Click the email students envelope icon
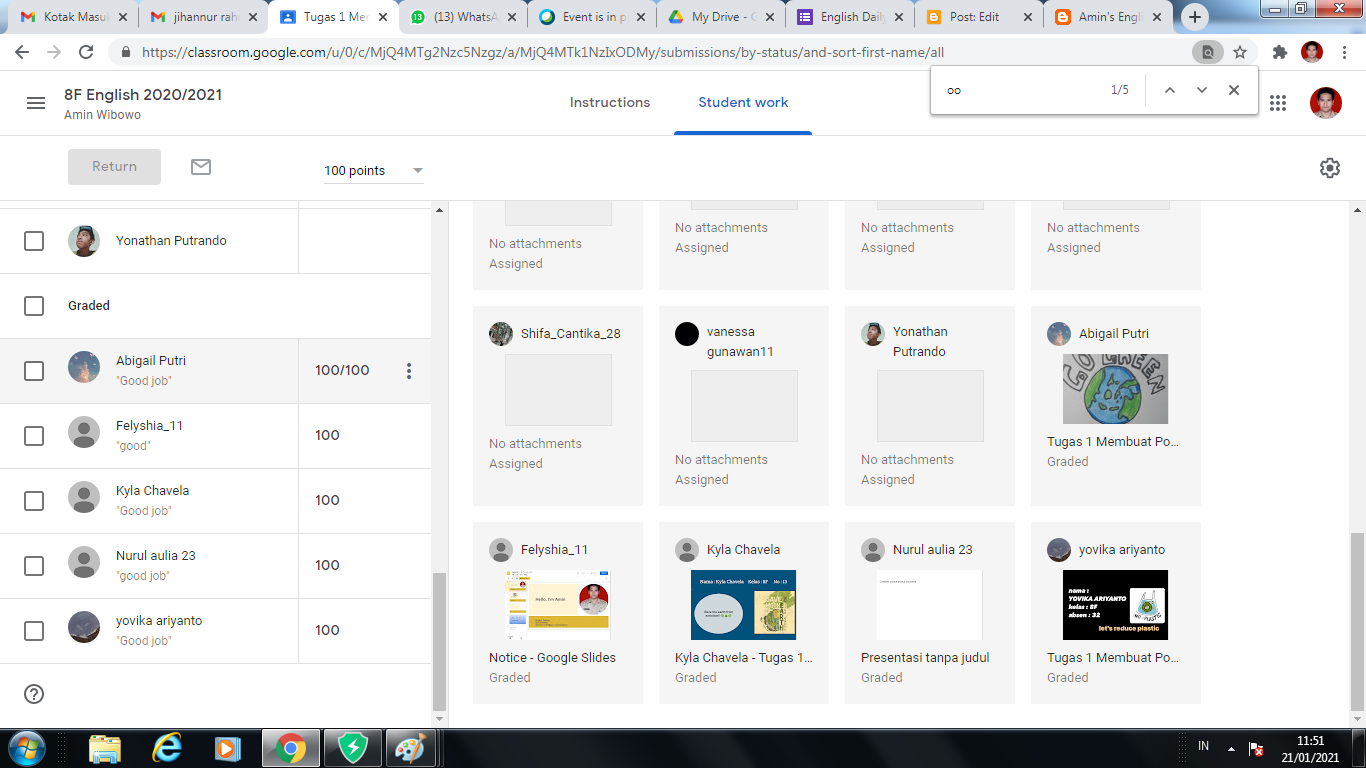1366x768 pixels. [201, 167]
